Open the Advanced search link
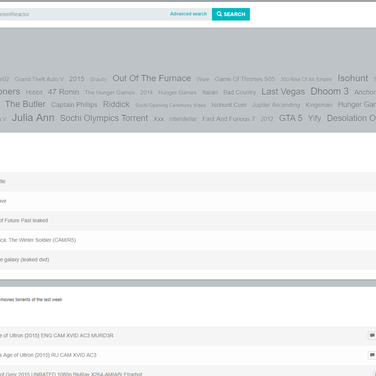 [x=188, y=14]
